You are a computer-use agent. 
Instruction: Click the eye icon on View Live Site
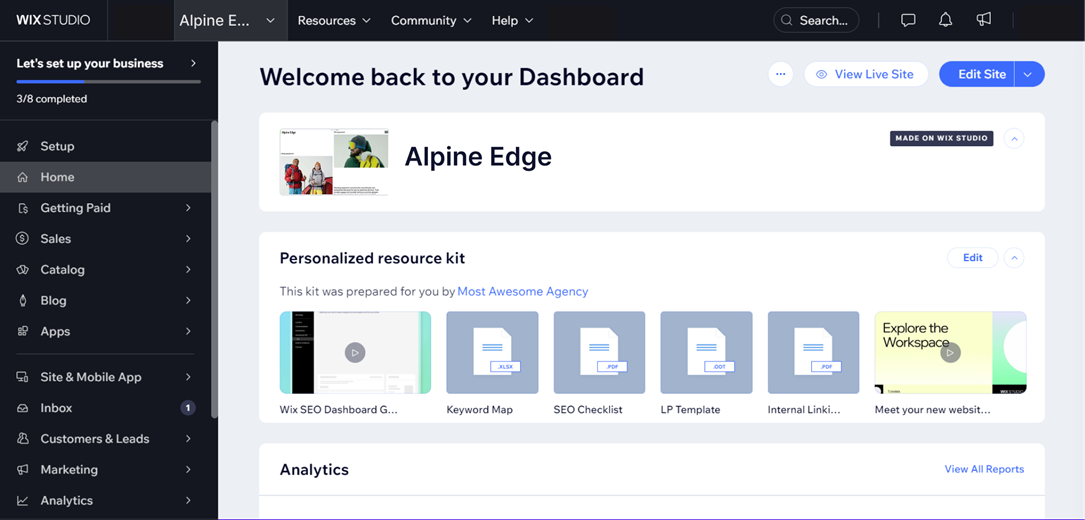(821, 74)
